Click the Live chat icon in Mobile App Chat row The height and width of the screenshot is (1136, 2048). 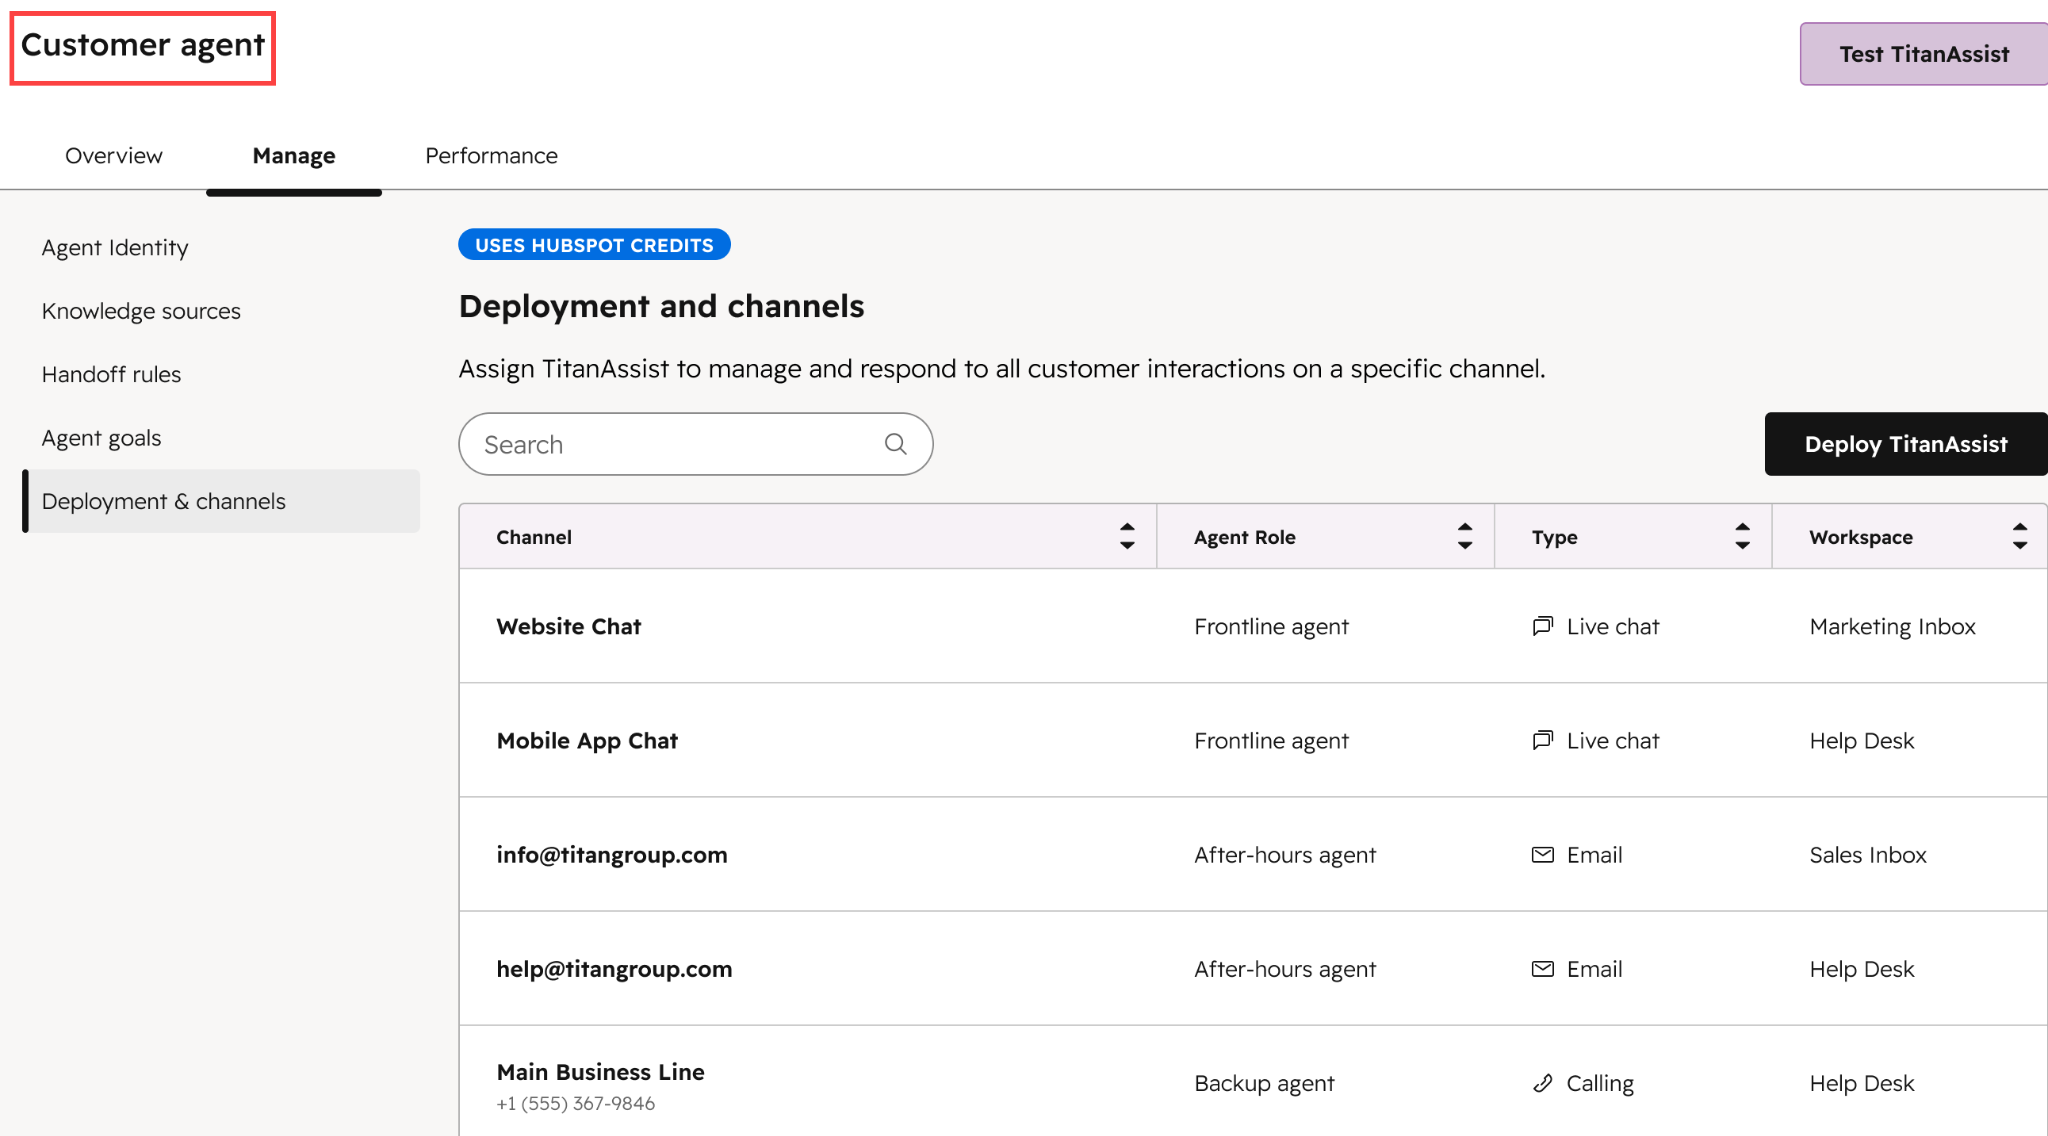1543,740
